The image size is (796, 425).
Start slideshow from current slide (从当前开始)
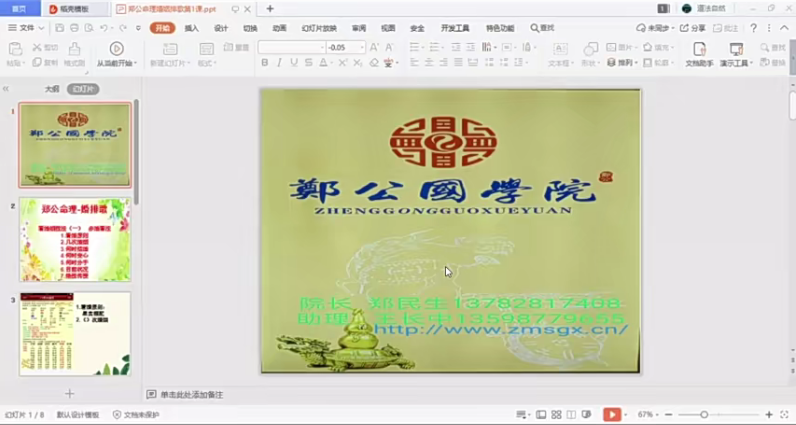(x=117, y=54)
